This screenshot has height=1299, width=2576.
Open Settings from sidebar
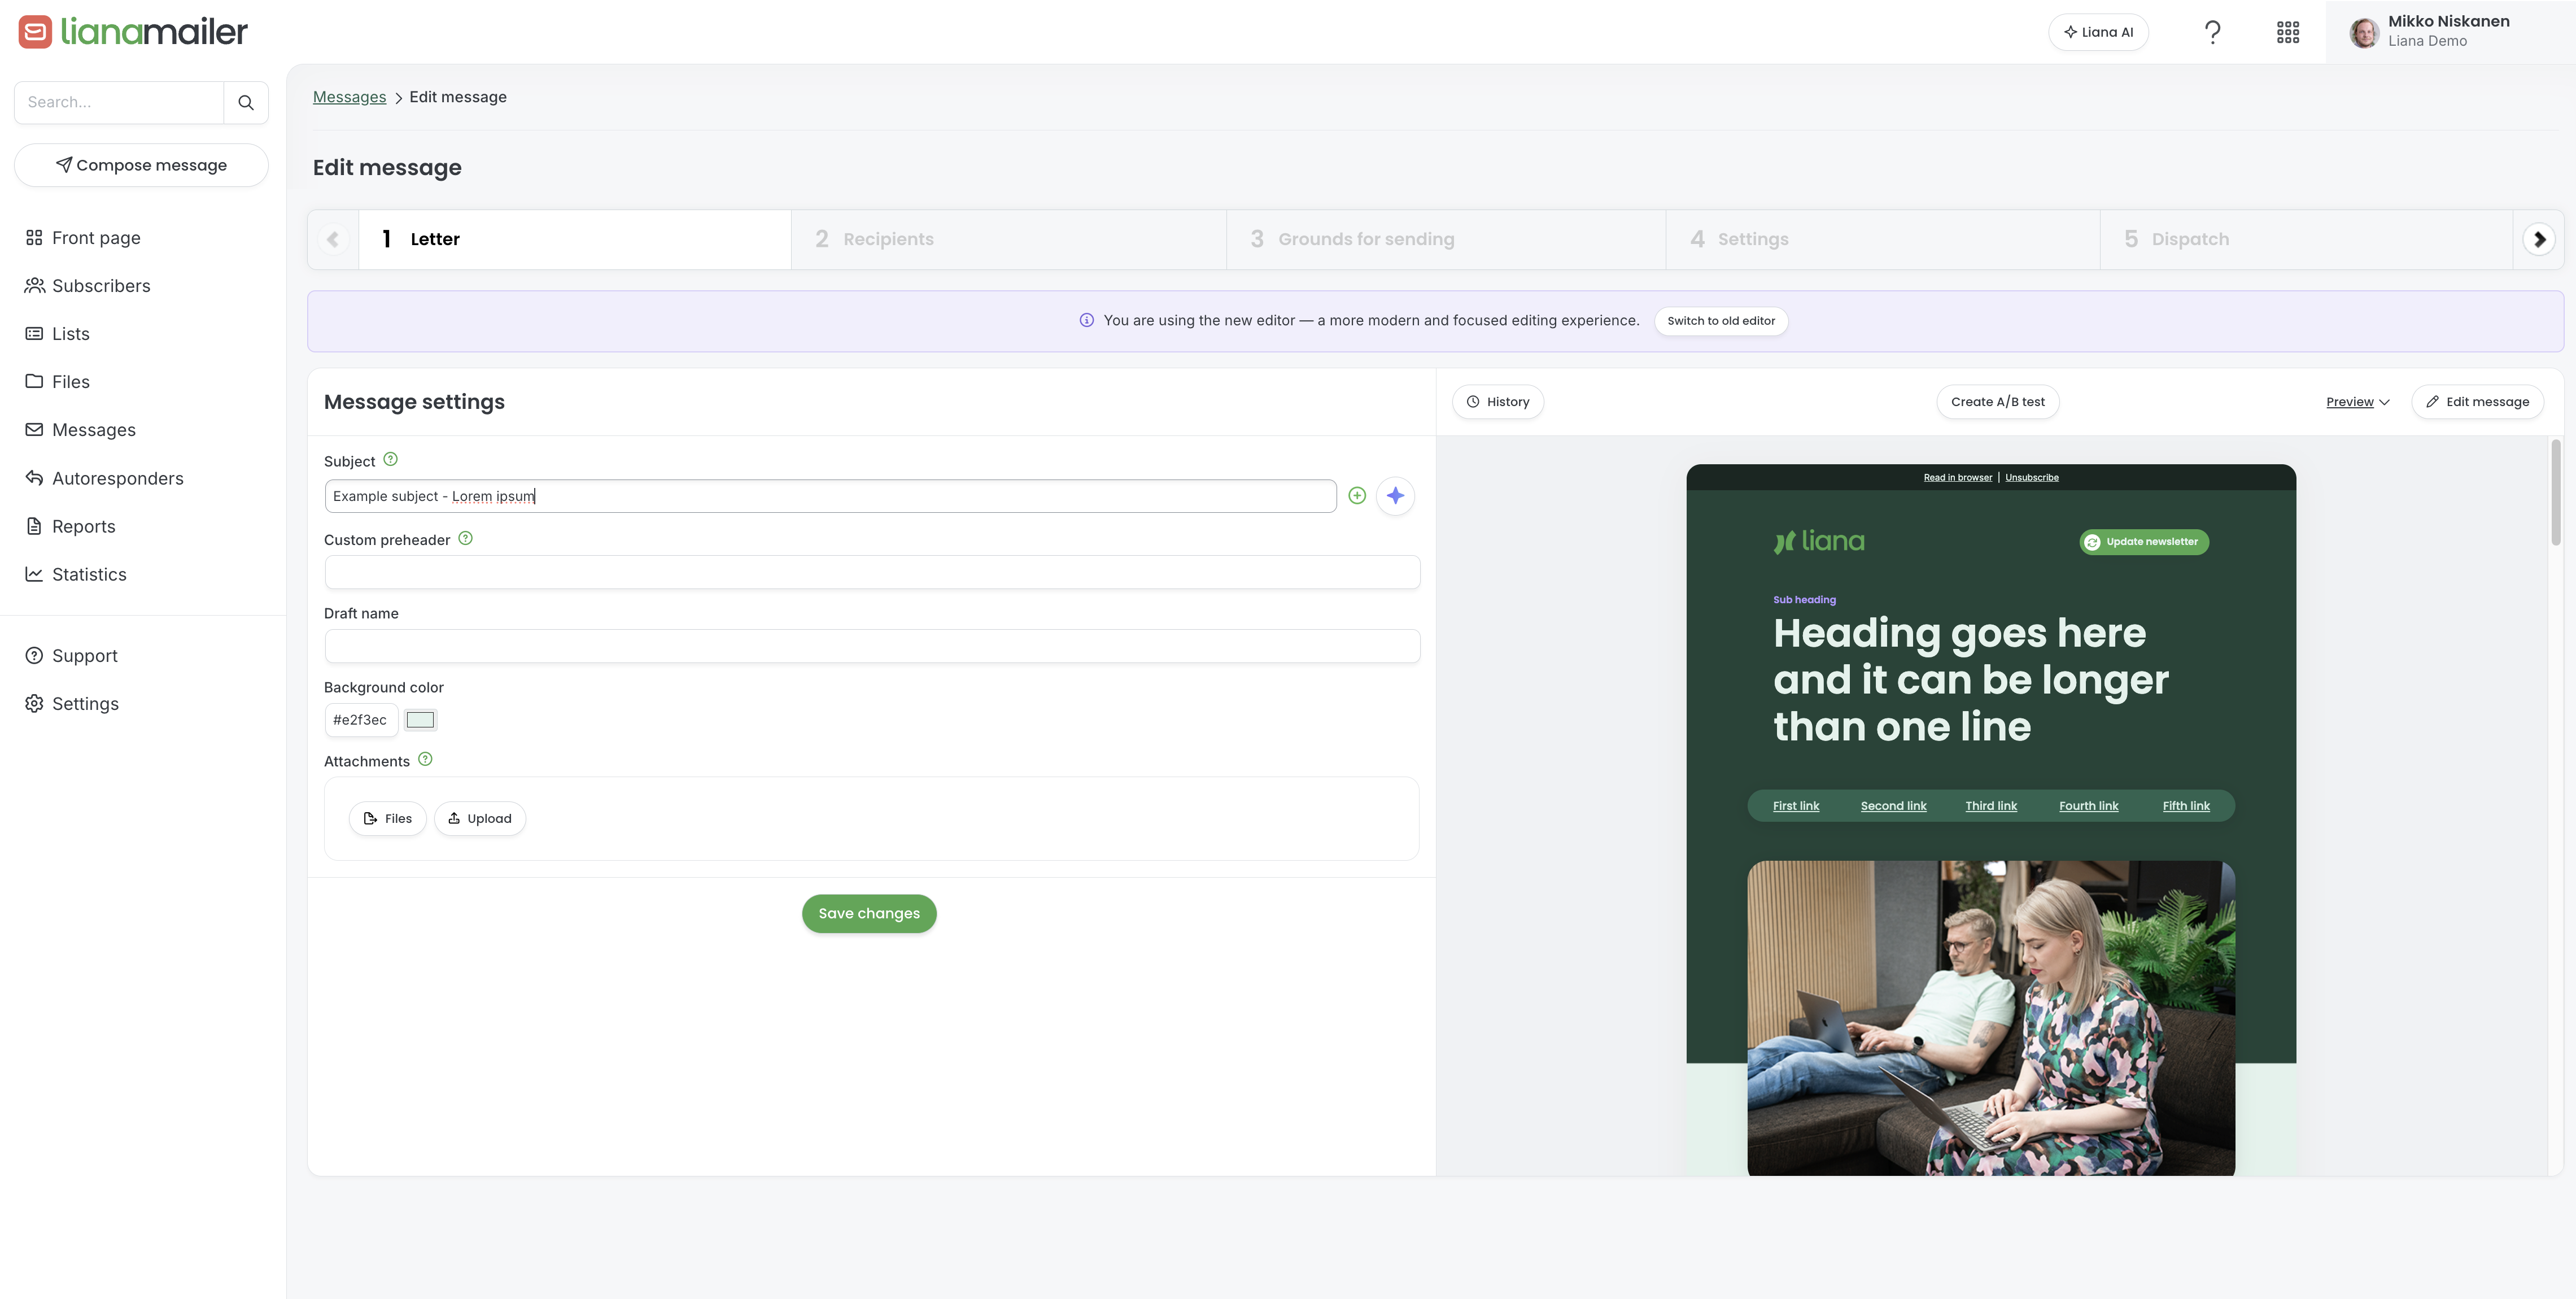pos(72,703)
